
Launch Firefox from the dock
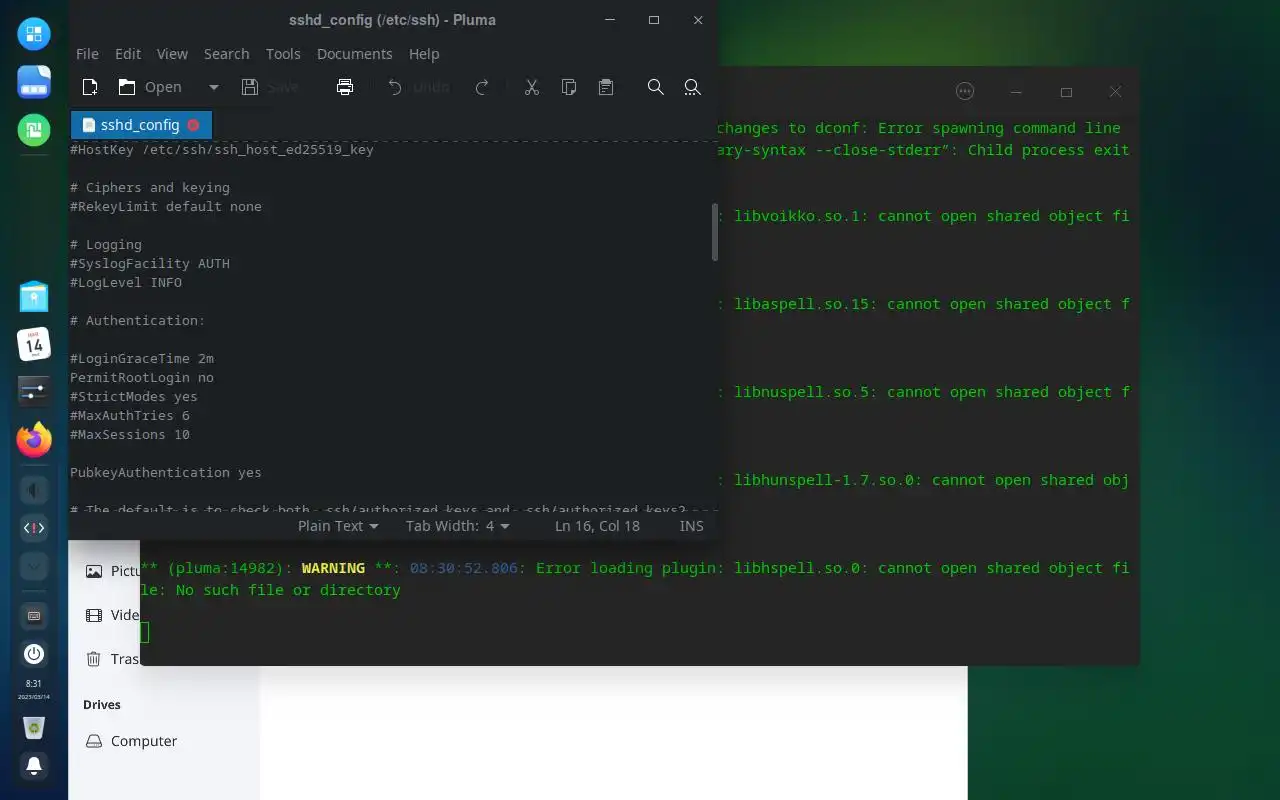click(34, 439)
